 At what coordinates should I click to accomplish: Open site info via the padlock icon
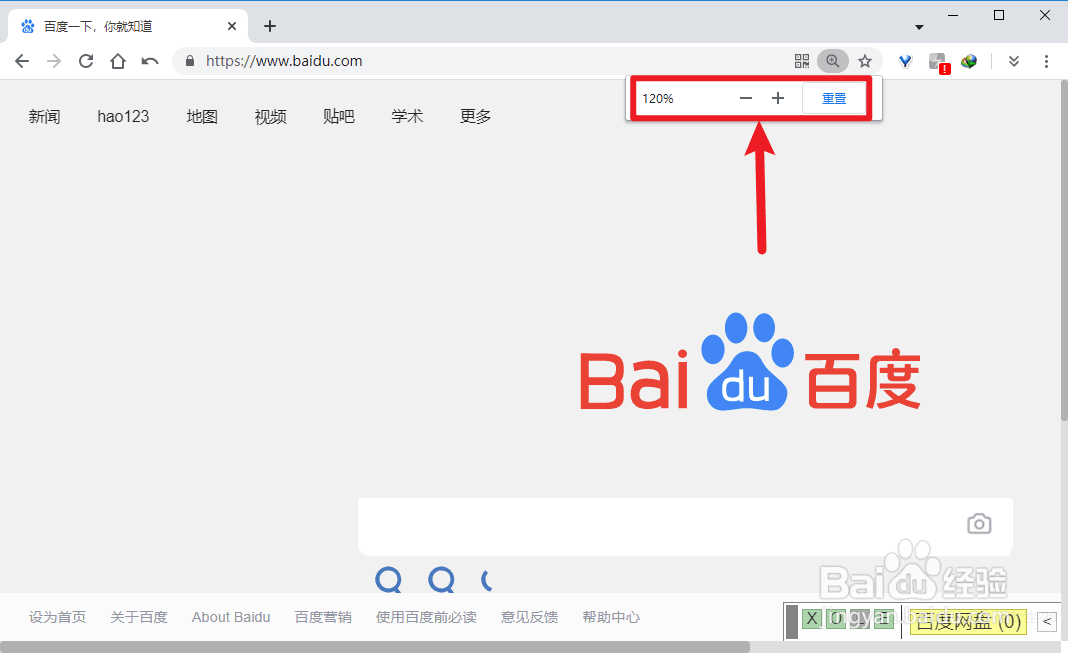[x=189, y=61]
